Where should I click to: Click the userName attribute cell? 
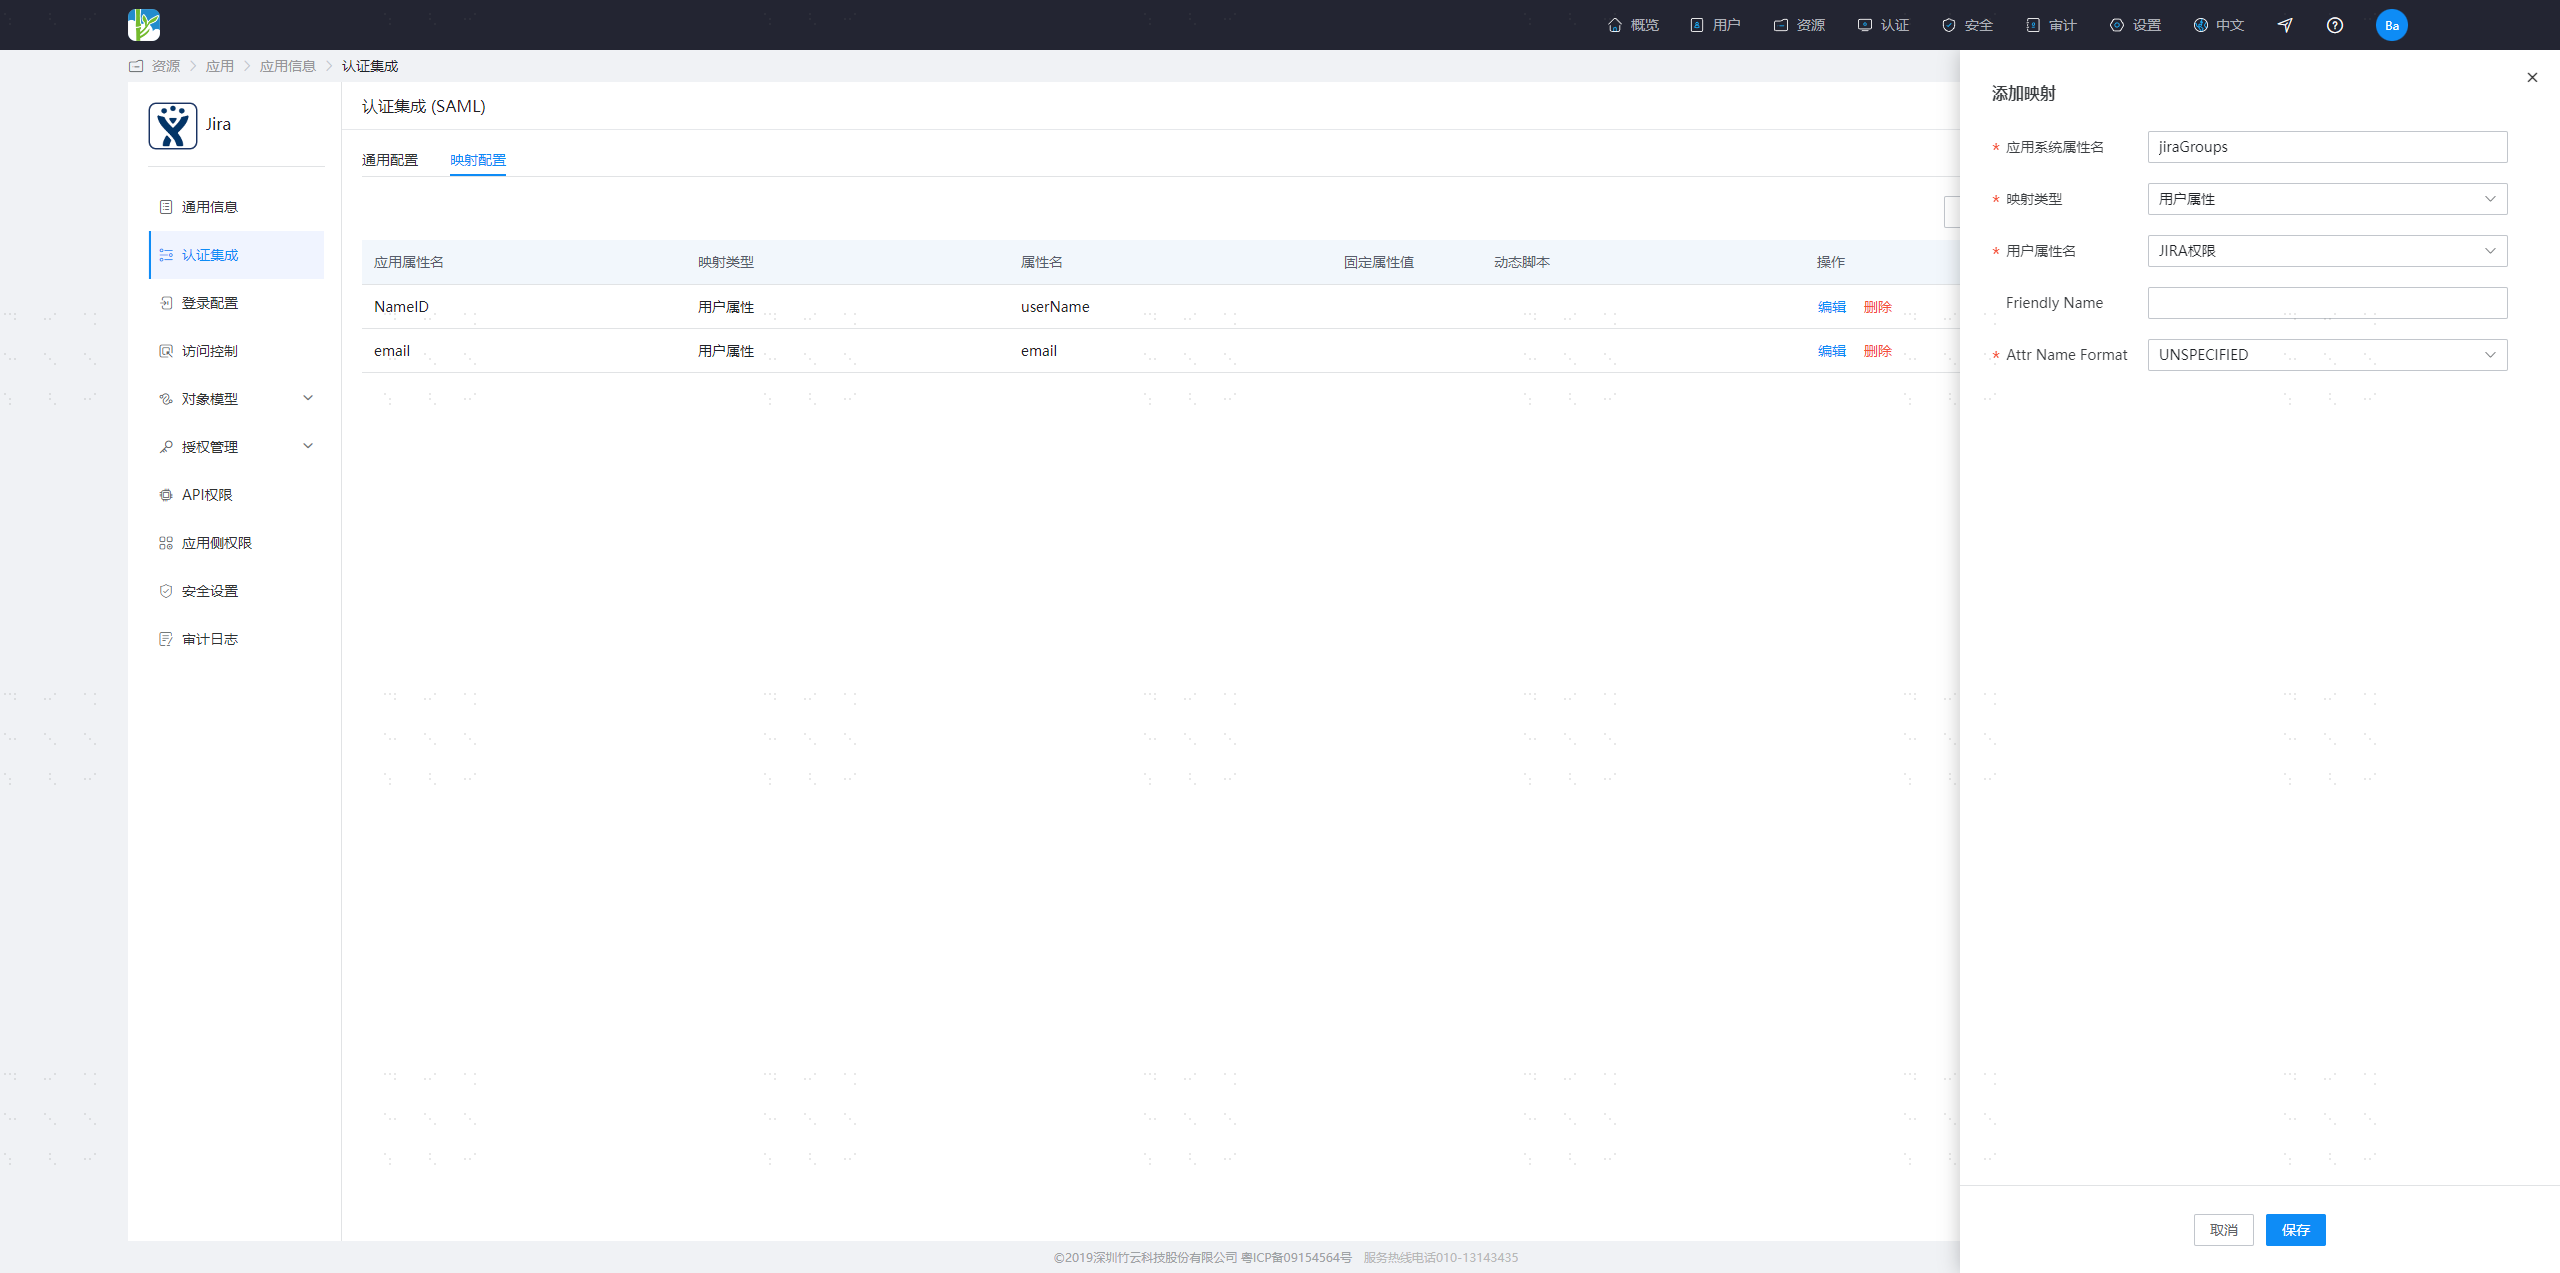coord(1055,307)
